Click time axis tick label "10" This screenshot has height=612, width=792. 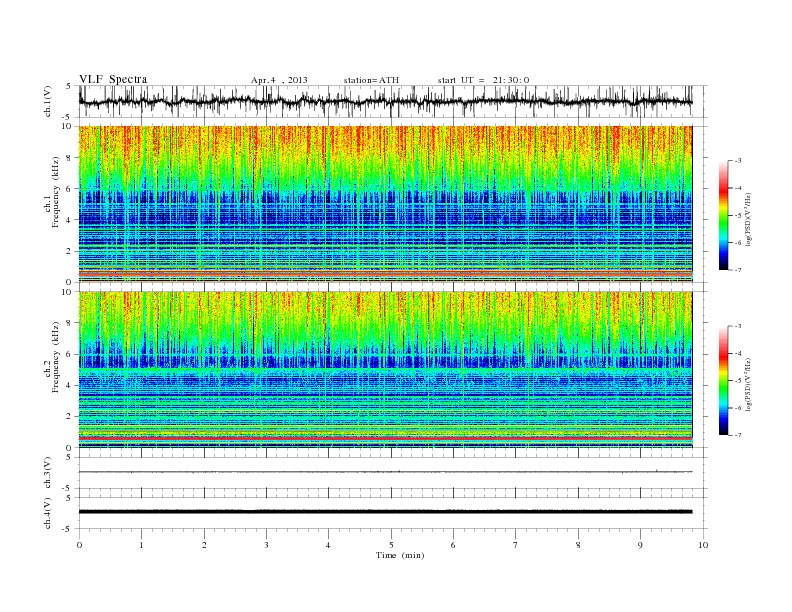(703, 545)
